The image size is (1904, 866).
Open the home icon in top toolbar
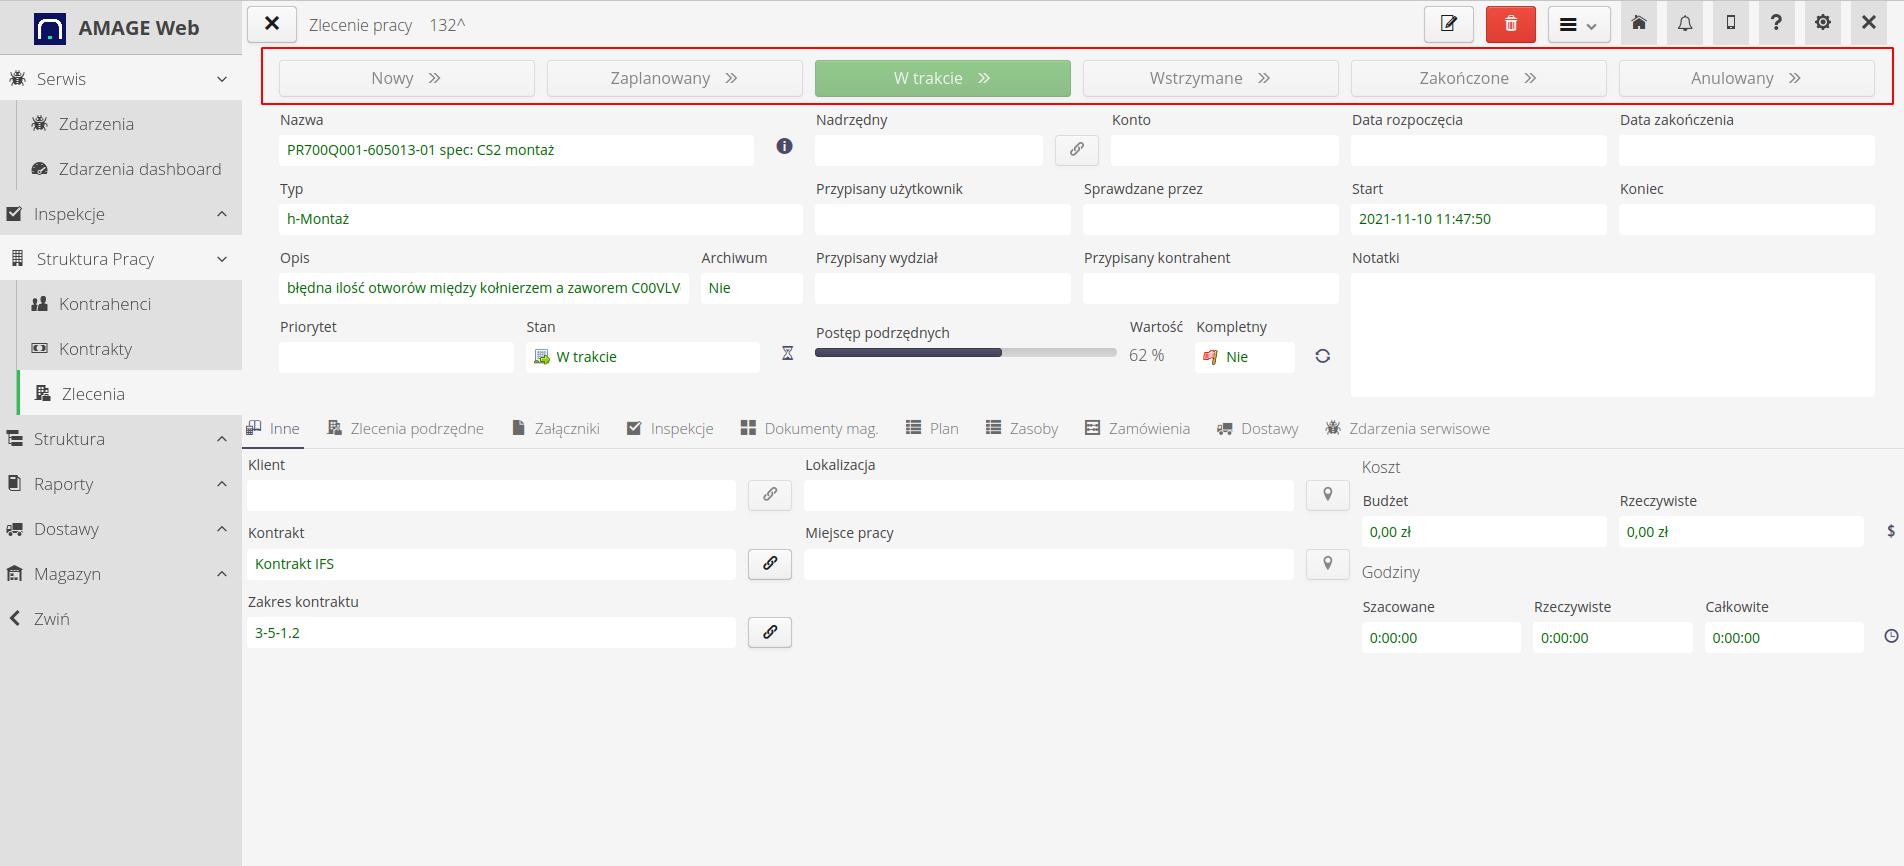pyautogui.click(x=1639, y=23)
